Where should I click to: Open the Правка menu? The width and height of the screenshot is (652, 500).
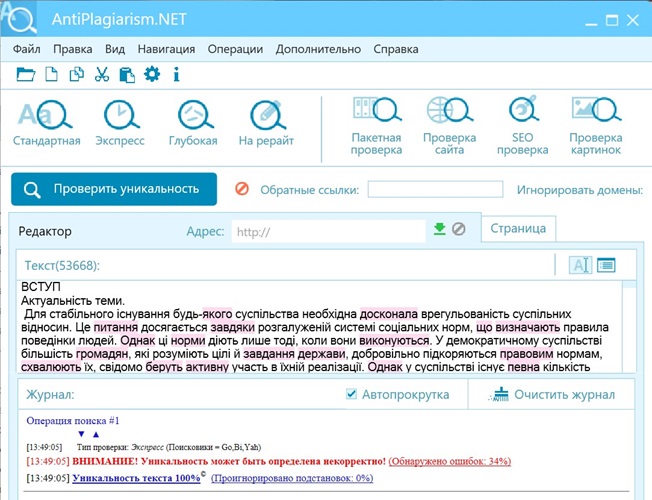click(73, 49)
